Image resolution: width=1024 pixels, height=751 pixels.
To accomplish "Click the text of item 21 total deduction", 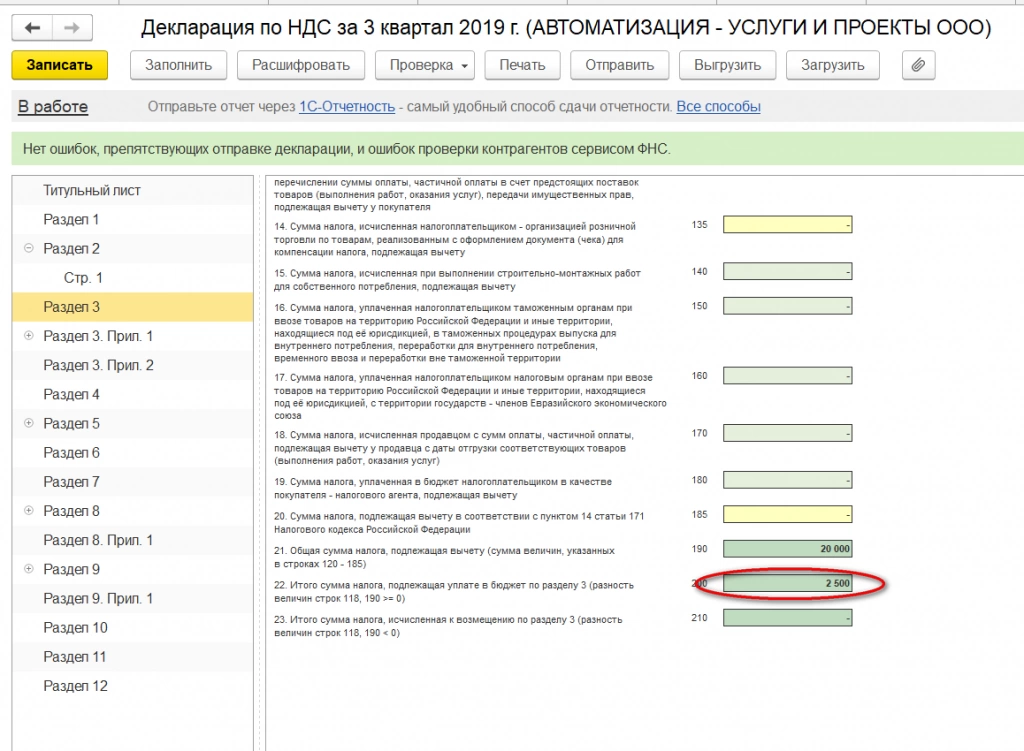I will click(x=444, y=557).
